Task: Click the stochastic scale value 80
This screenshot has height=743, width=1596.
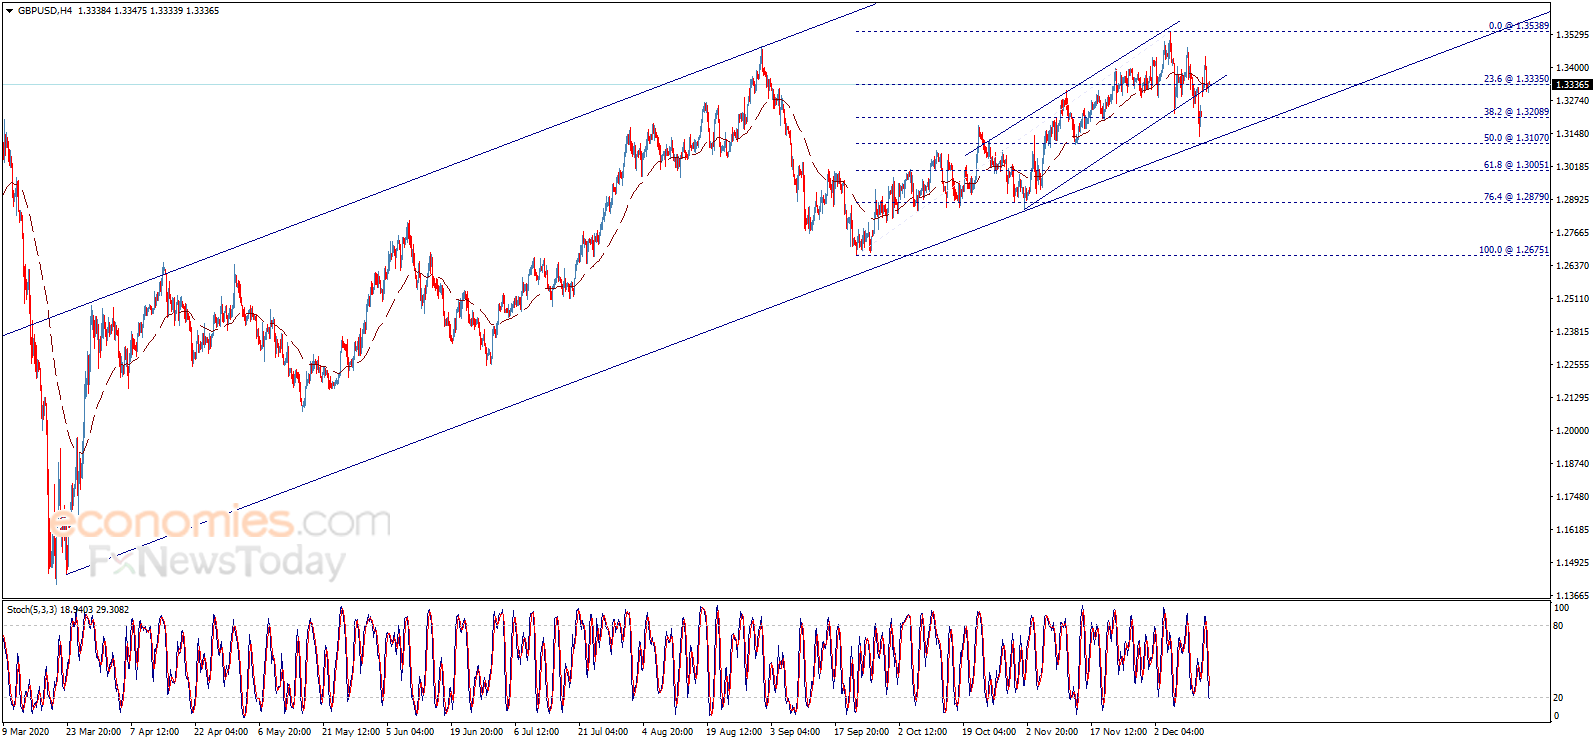Action: [1558, 626]
